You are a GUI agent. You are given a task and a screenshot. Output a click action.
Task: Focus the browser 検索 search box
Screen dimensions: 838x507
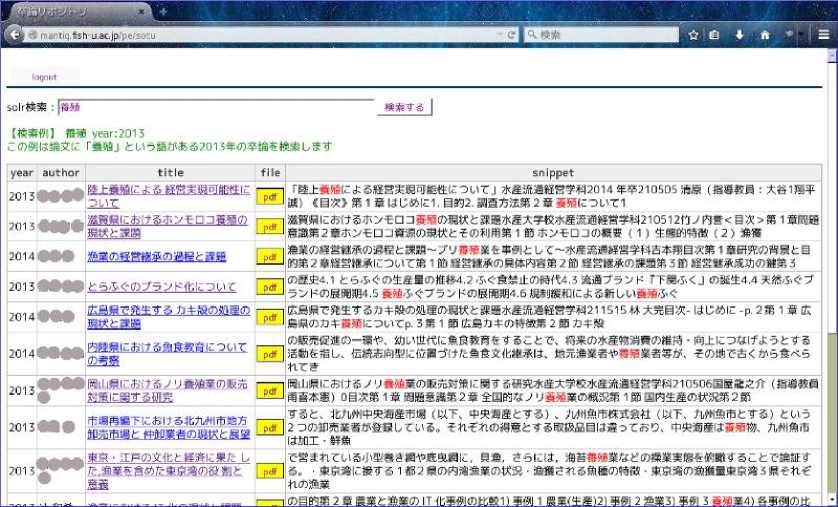(x=605, y=35)
